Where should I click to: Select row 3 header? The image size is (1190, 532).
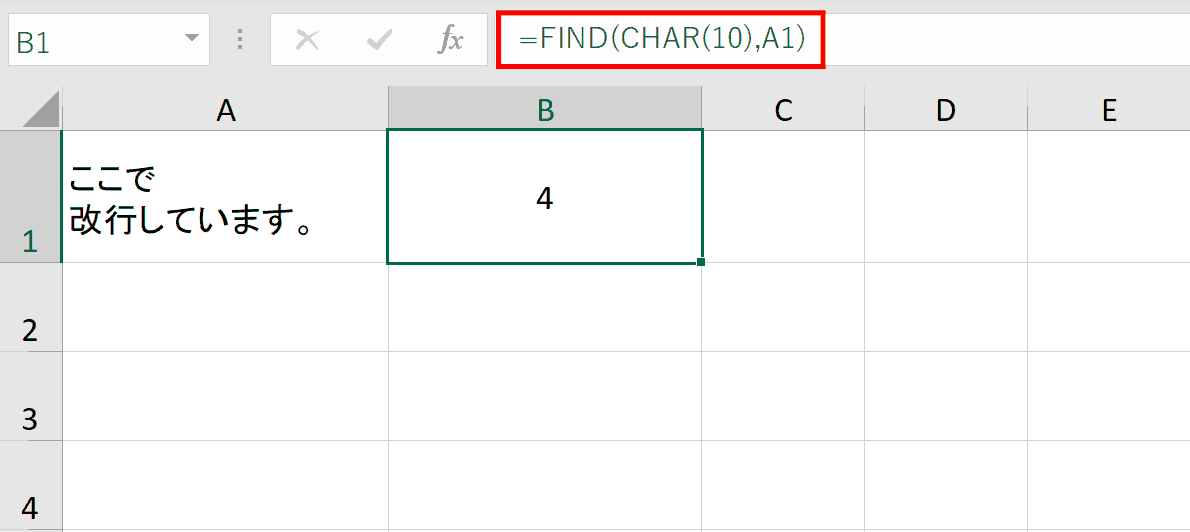click(30, 396)
